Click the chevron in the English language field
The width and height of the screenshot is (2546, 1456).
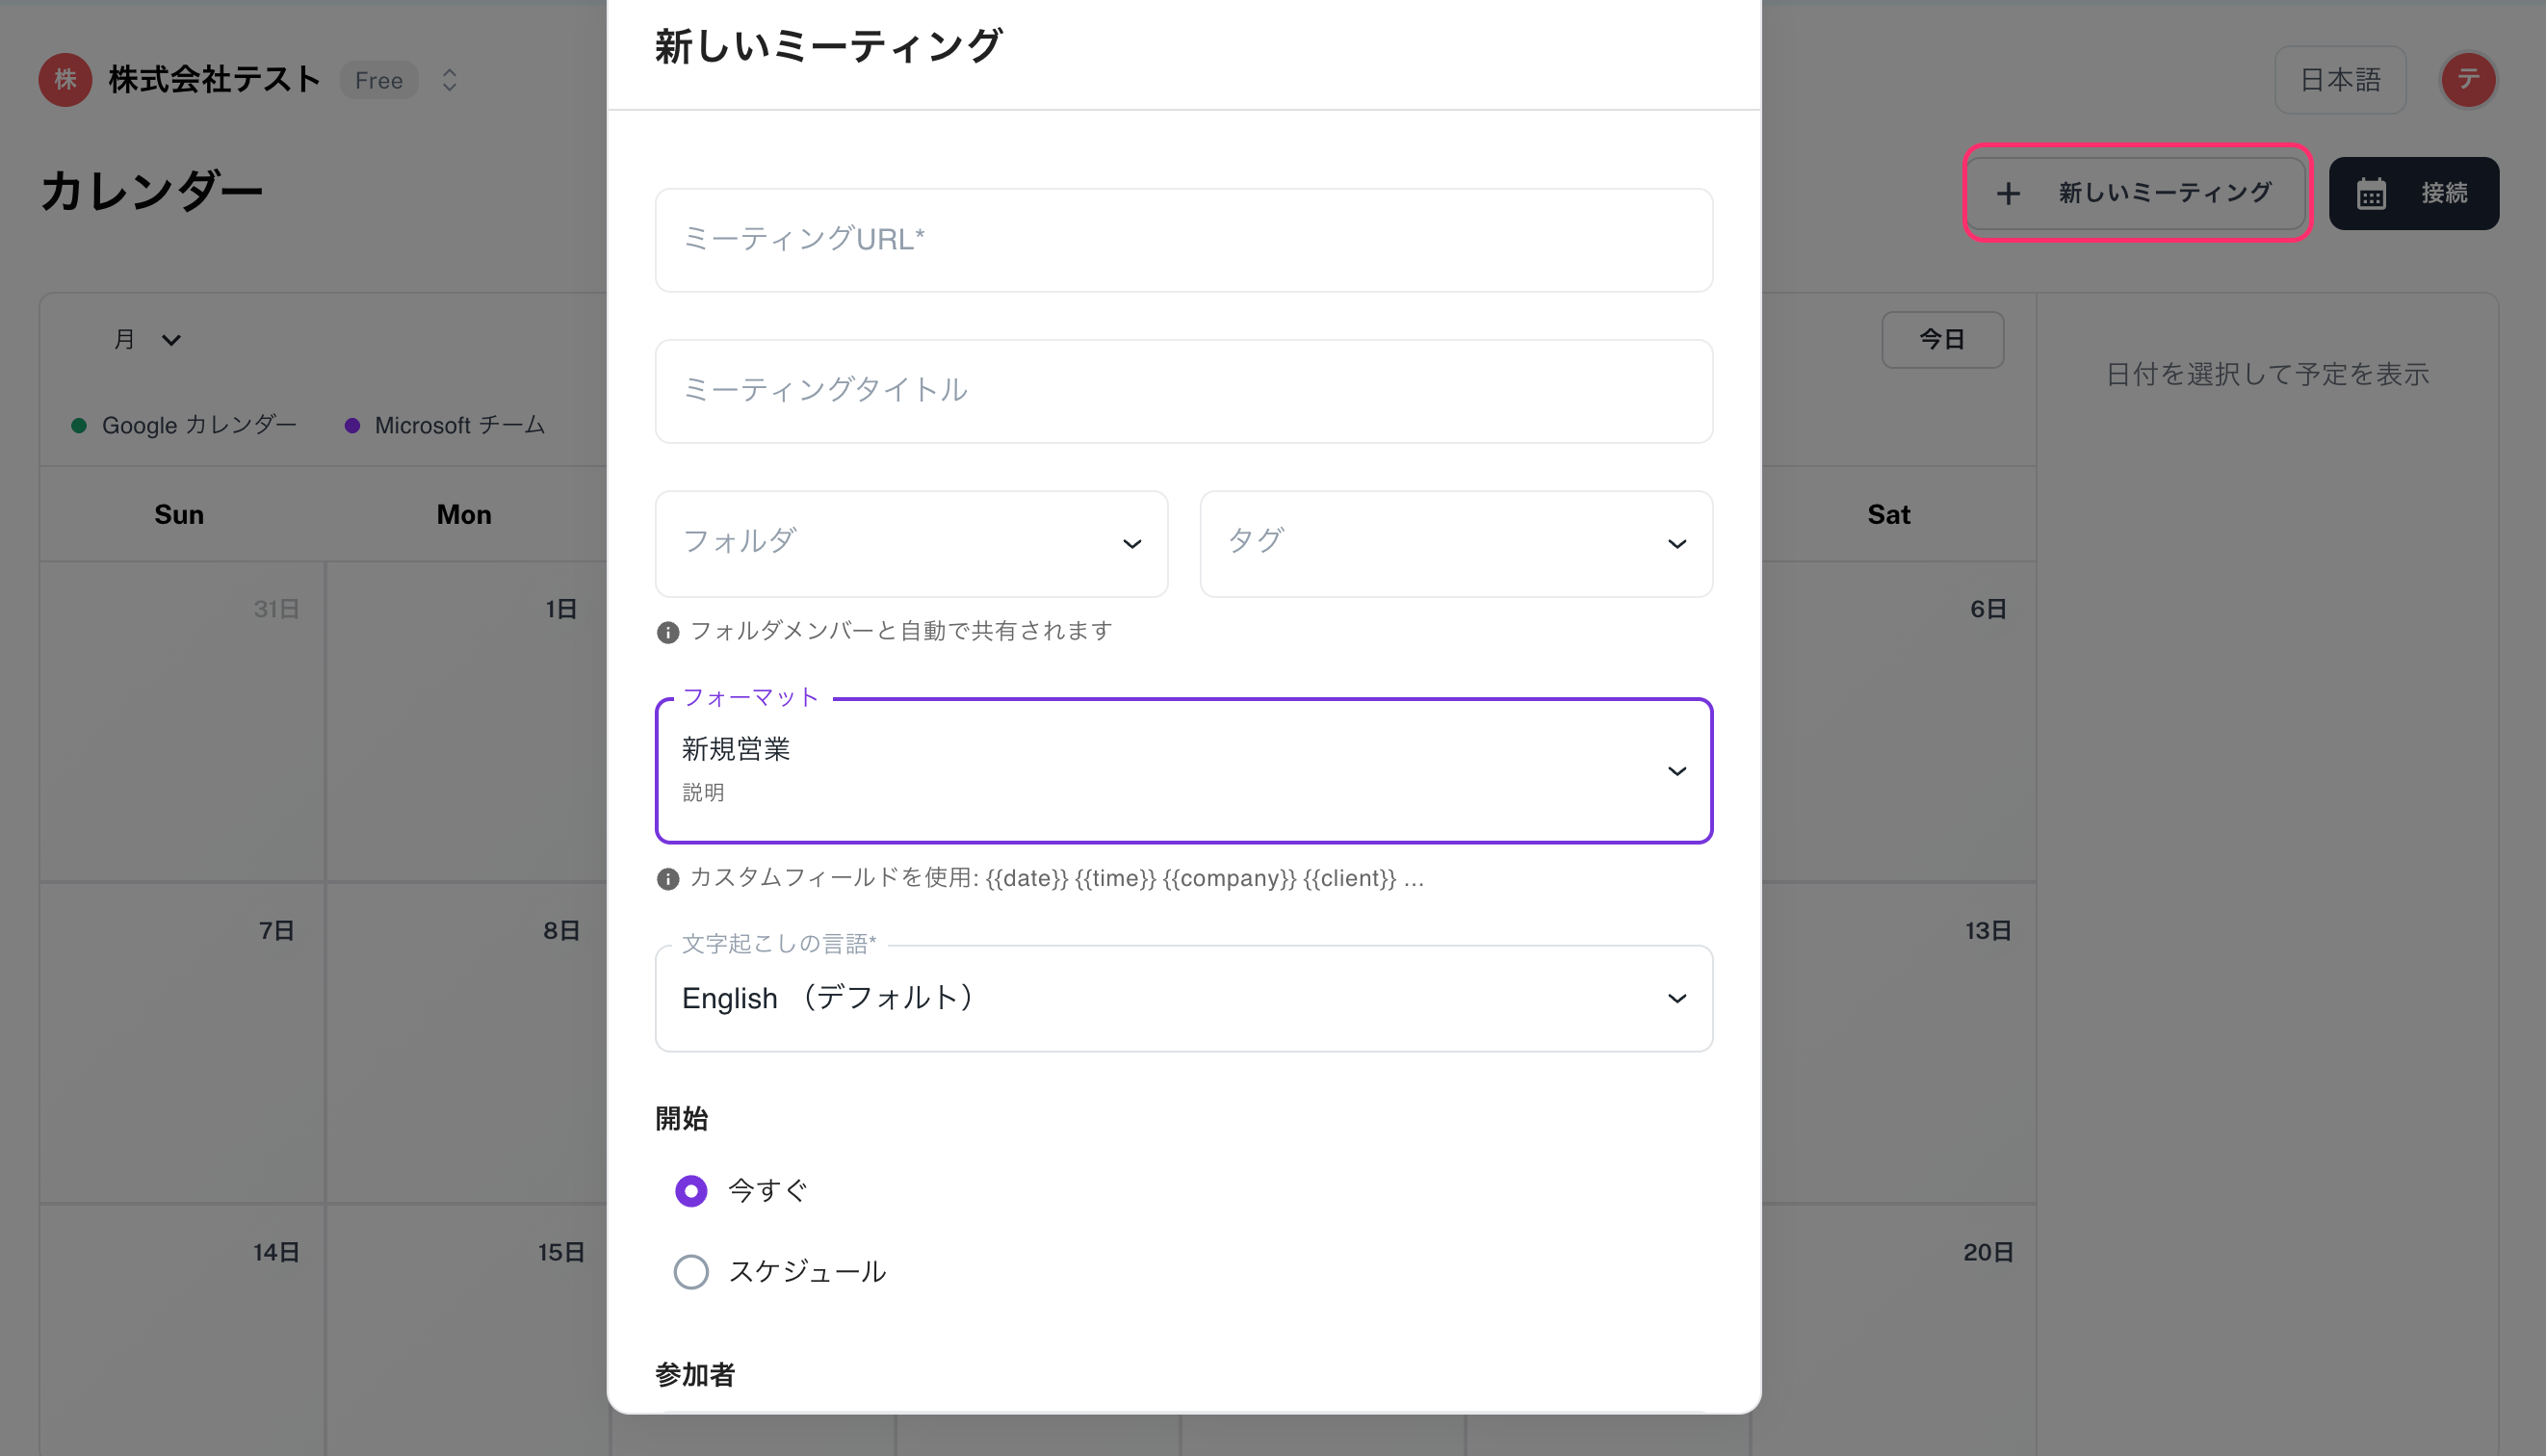click(x=1677, y=998)
